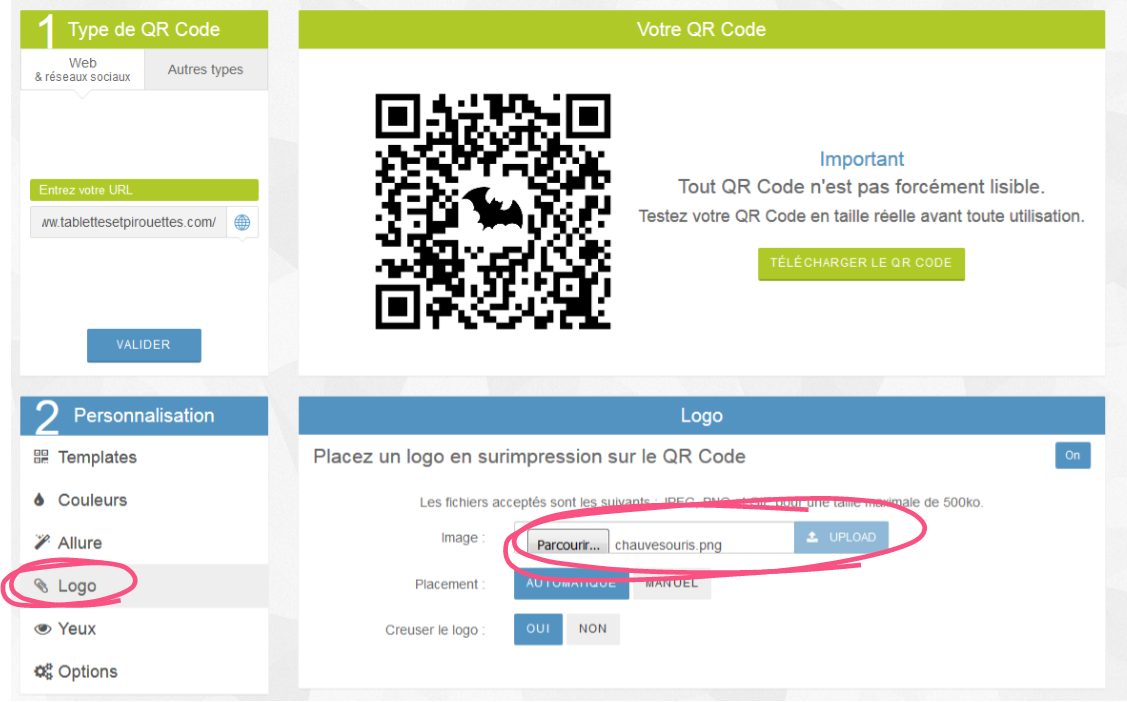
Task: Click the blue 'Logo' panel header
Action: [702, 415]
